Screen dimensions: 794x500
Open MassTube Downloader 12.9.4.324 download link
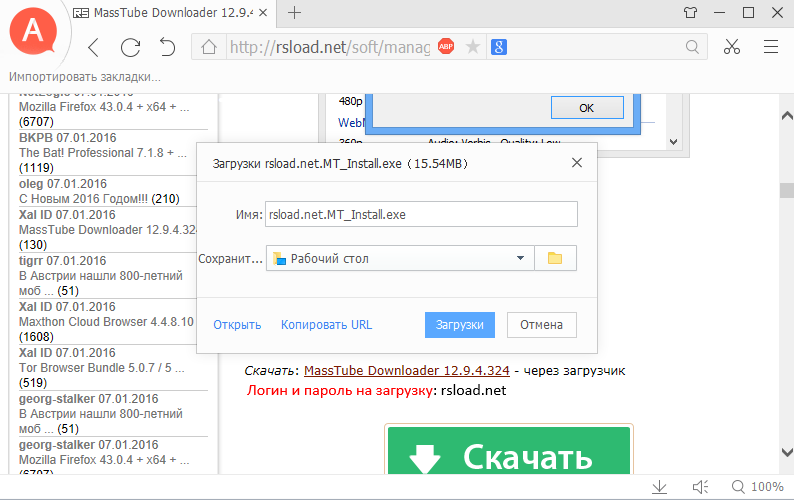click(x=407, y=370)
